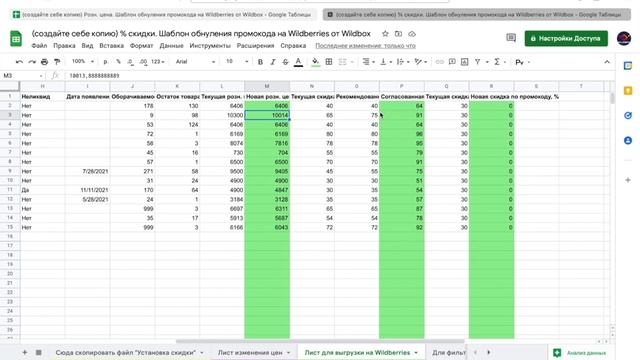Decrease the number of decimal places
Image resolution: width=640 pixels, height=360 pixels.
coord(130,62)
